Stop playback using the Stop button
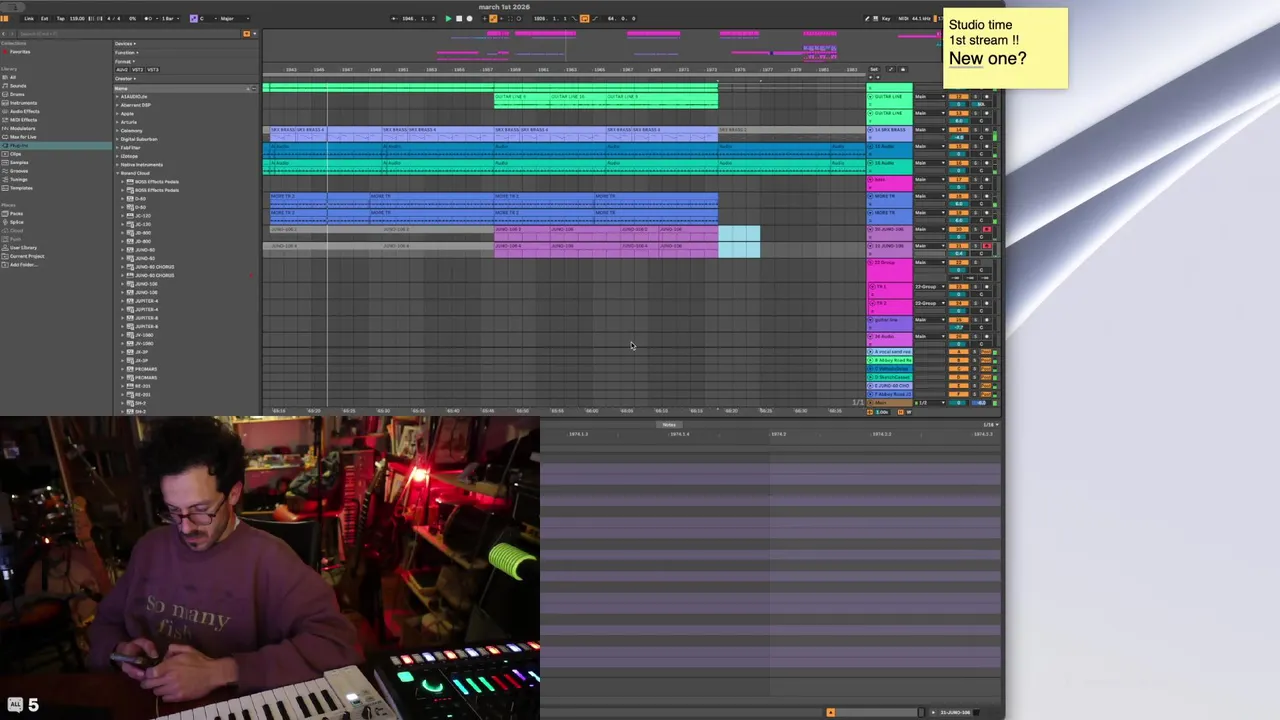 click(459, 18)
